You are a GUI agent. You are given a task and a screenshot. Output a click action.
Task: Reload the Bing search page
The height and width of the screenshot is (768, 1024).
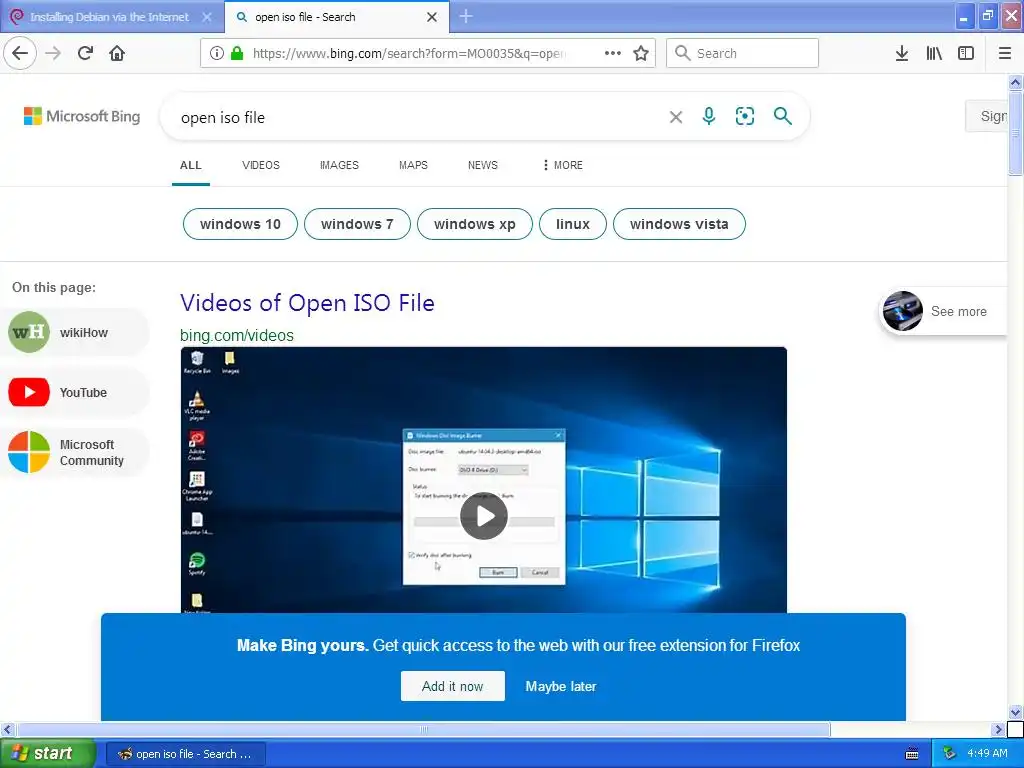[85, 53]
